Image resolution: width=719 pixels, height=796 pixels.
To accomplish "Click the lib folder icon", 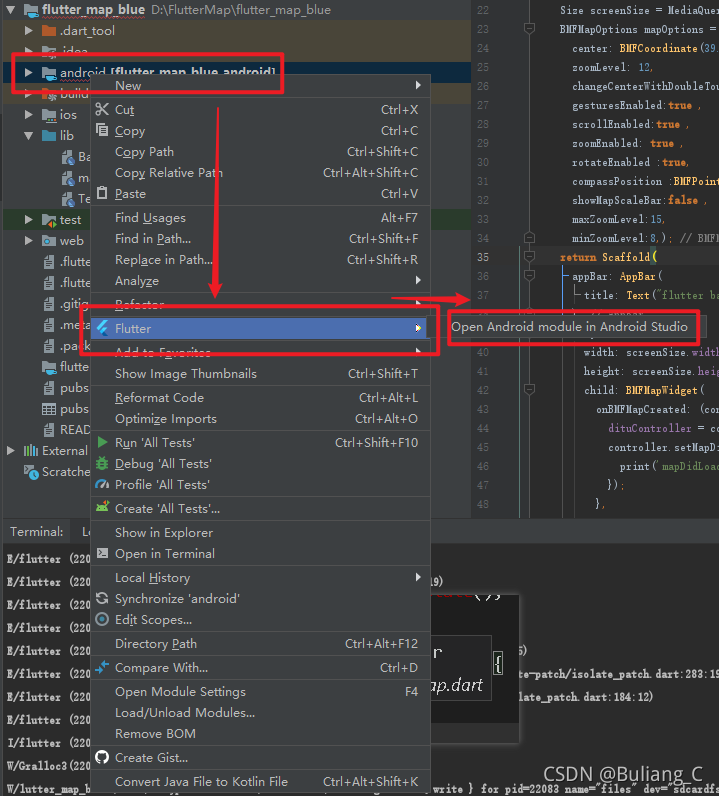I will pos(49,136).
